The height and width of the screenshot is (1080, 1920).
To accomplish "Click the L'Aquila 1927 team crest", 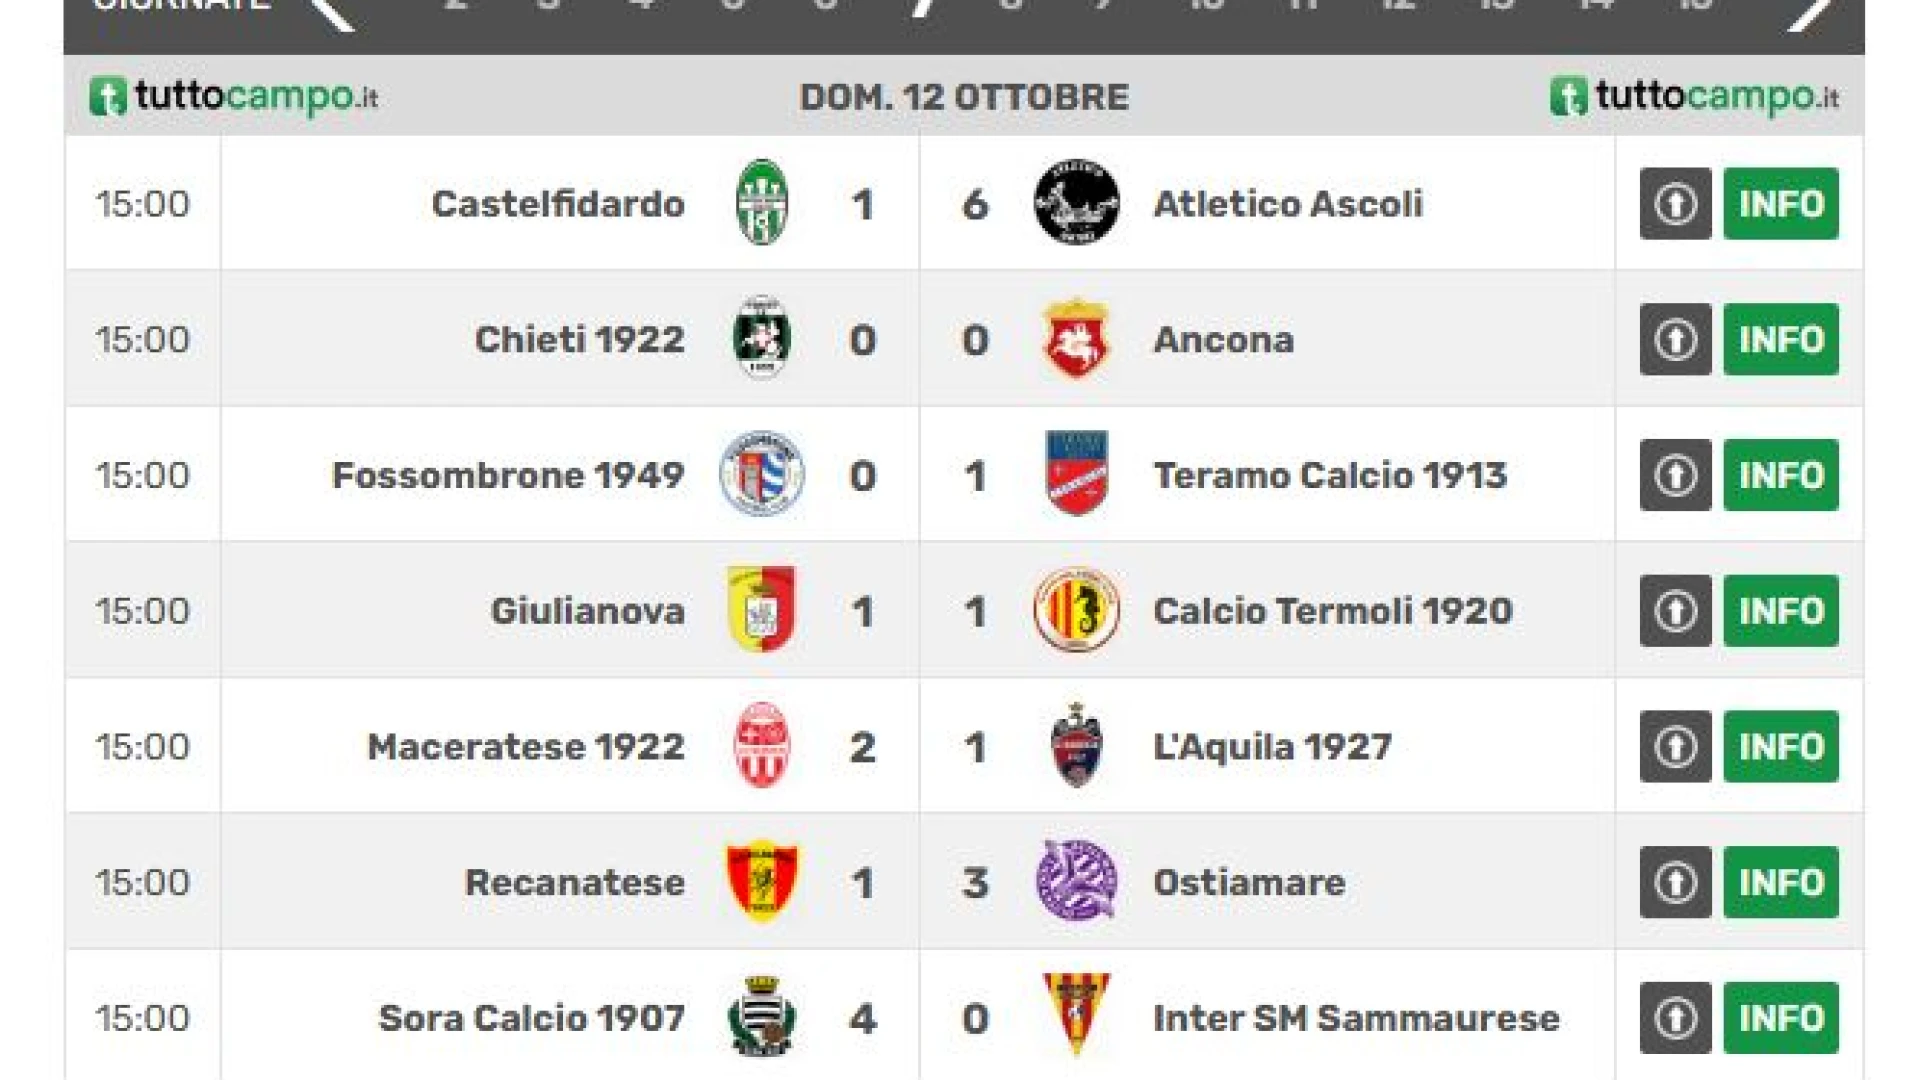I will (1076, 746).
